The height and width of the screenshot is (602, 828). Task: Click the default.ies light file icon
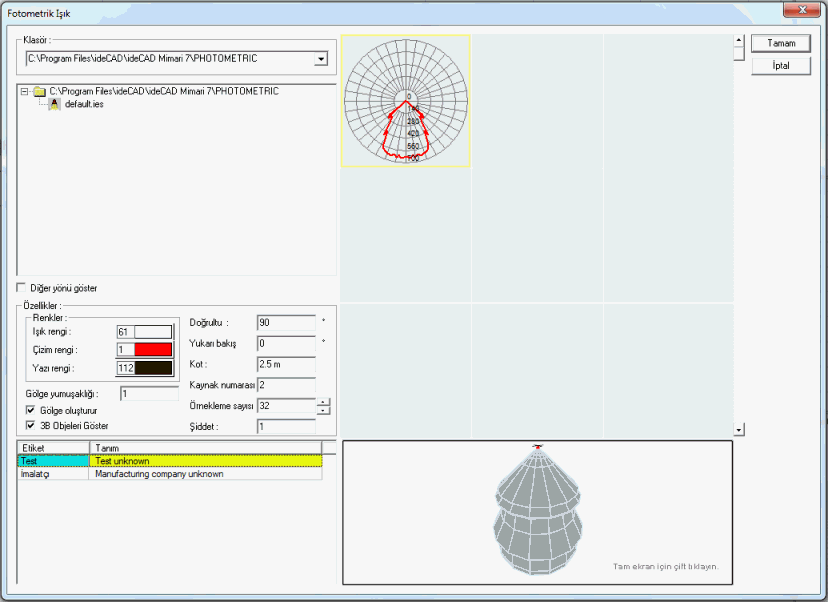[x=54, y=104]
